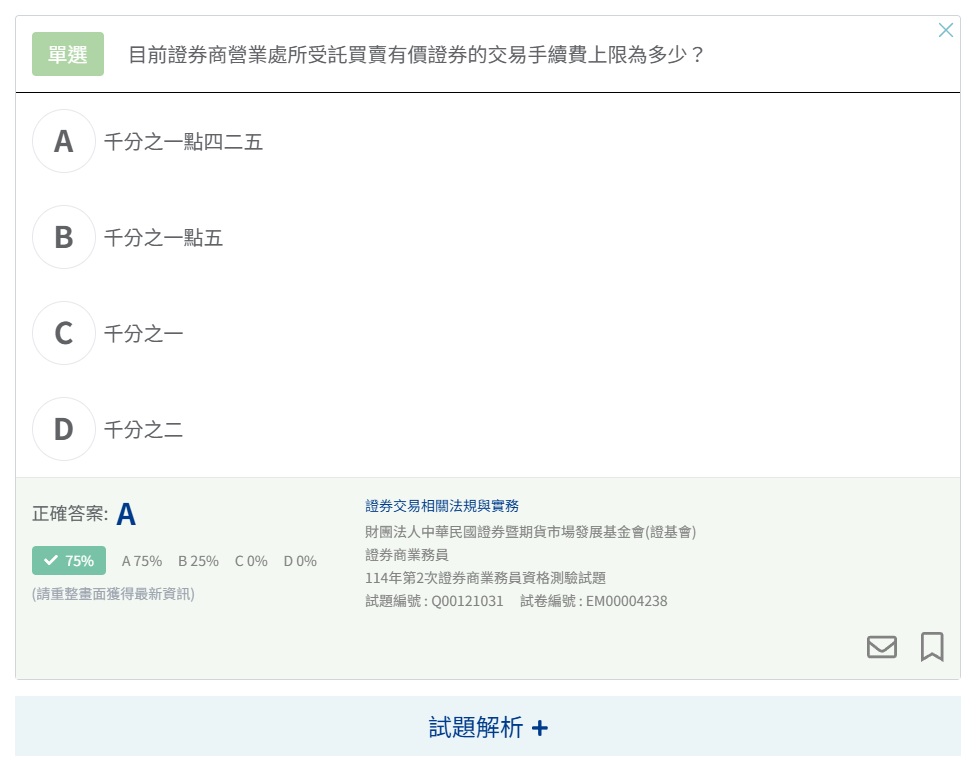Click the envelope icon to report the question

pos(881,647)
